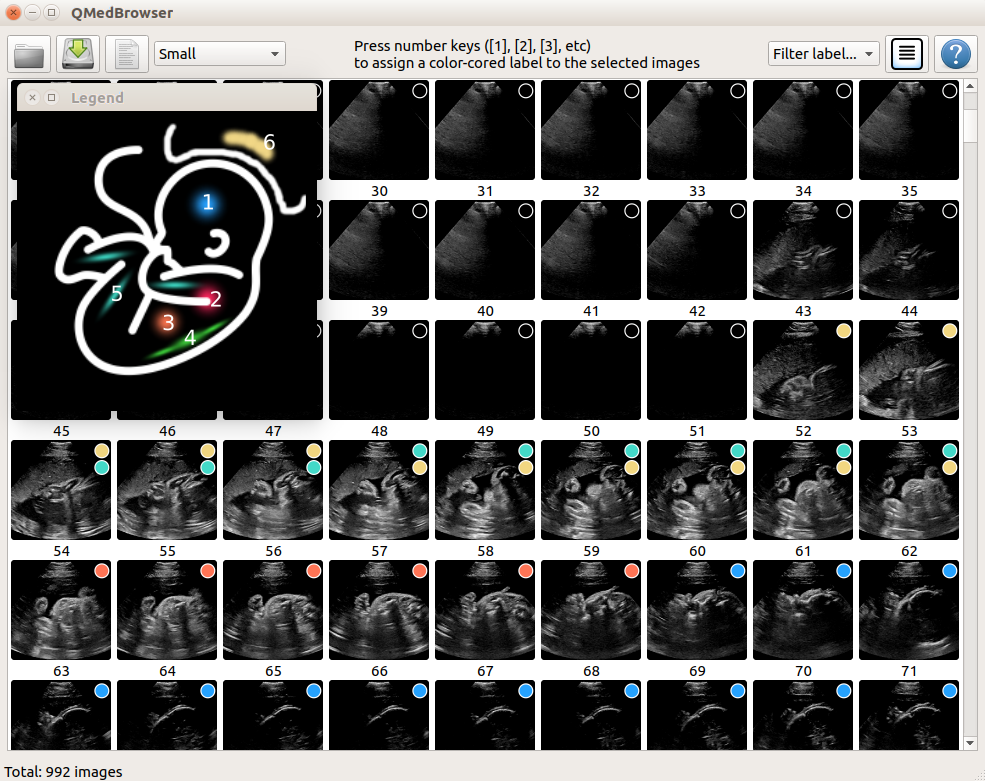Click the 'Press number keys' instruction text
The width and height of the screenshot is (985, 781).
pos(526,54)
